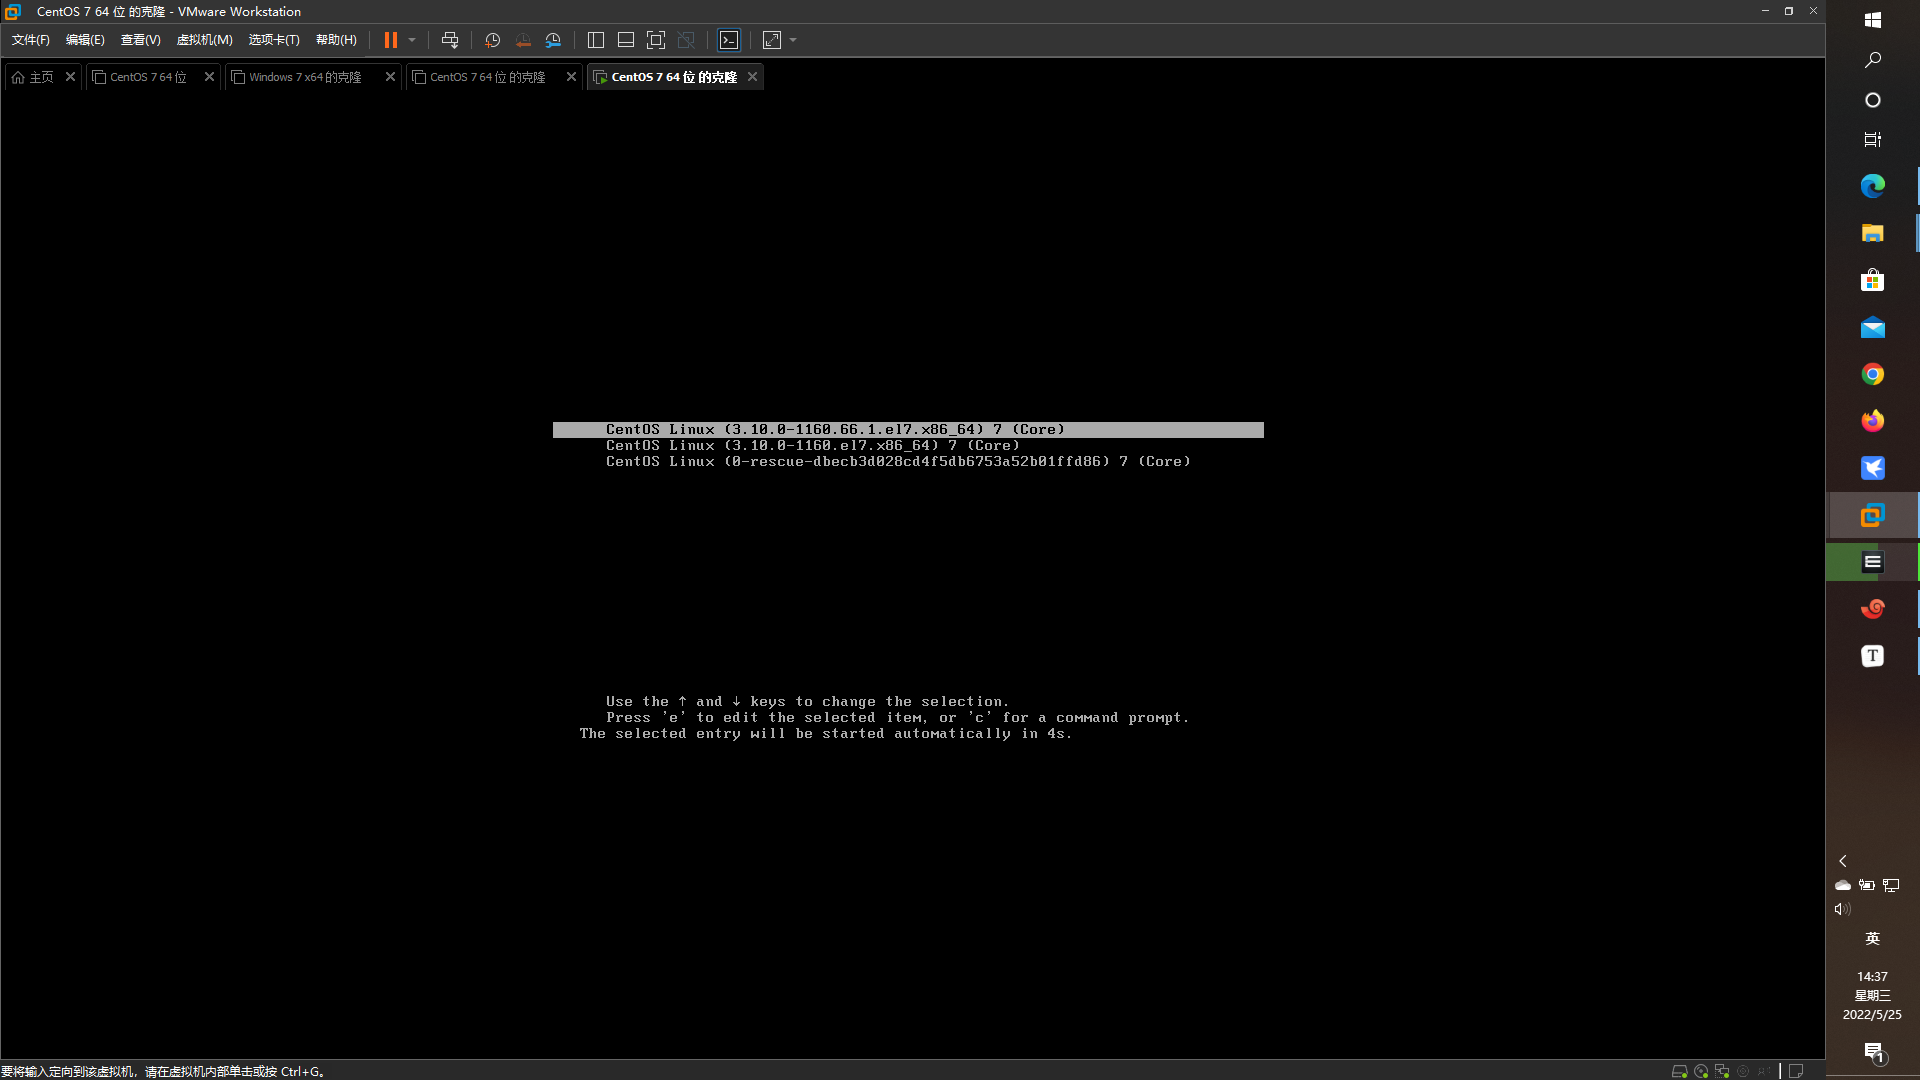Open the power options dropdown arrow
The image size is (1920, 1080).
(x=412, y=40)
